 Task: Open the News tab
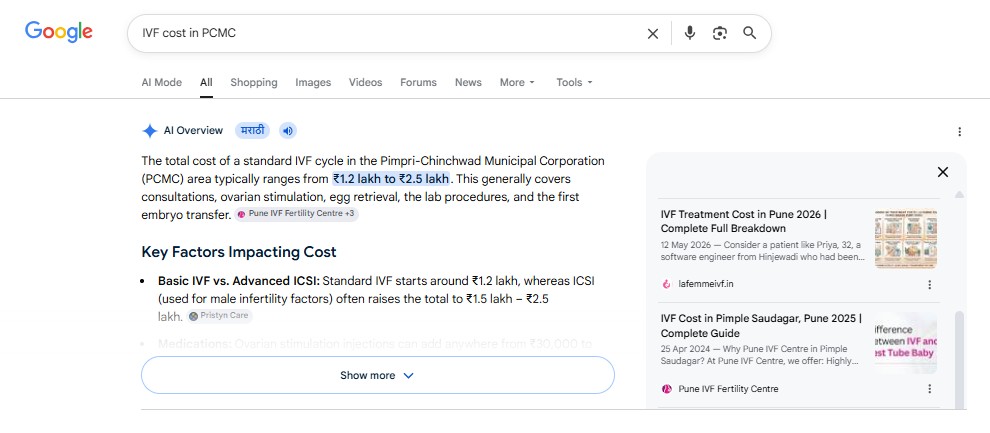(468, 82)
